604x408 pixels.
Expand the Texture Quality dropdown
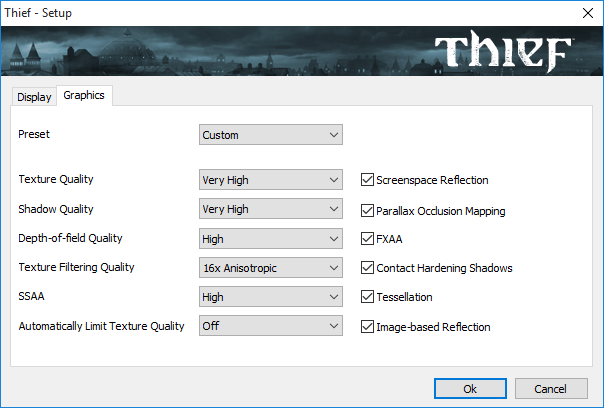pos(271,180)
